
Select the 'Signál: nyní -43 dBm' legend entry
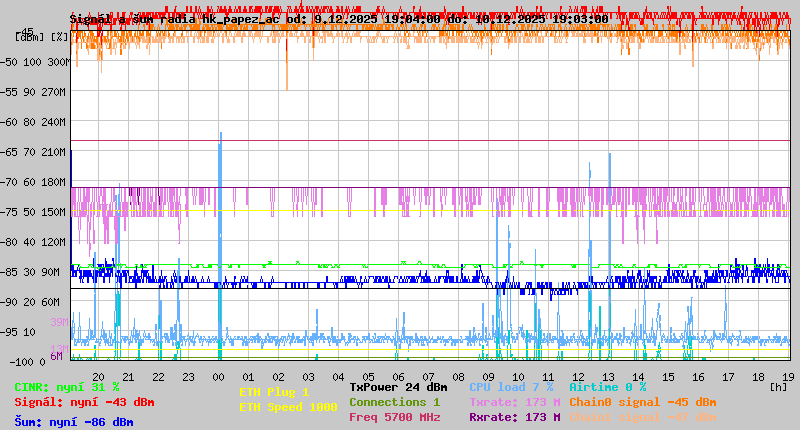click(84, 402)
